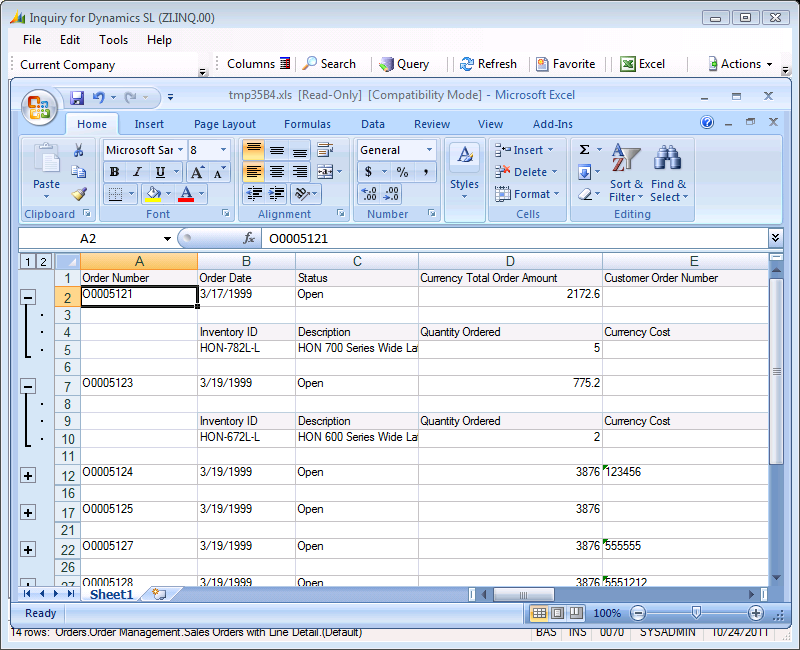This screenshot has height=650, width=800.
Task: Open the Tools menu
Action: click(113, 40)
